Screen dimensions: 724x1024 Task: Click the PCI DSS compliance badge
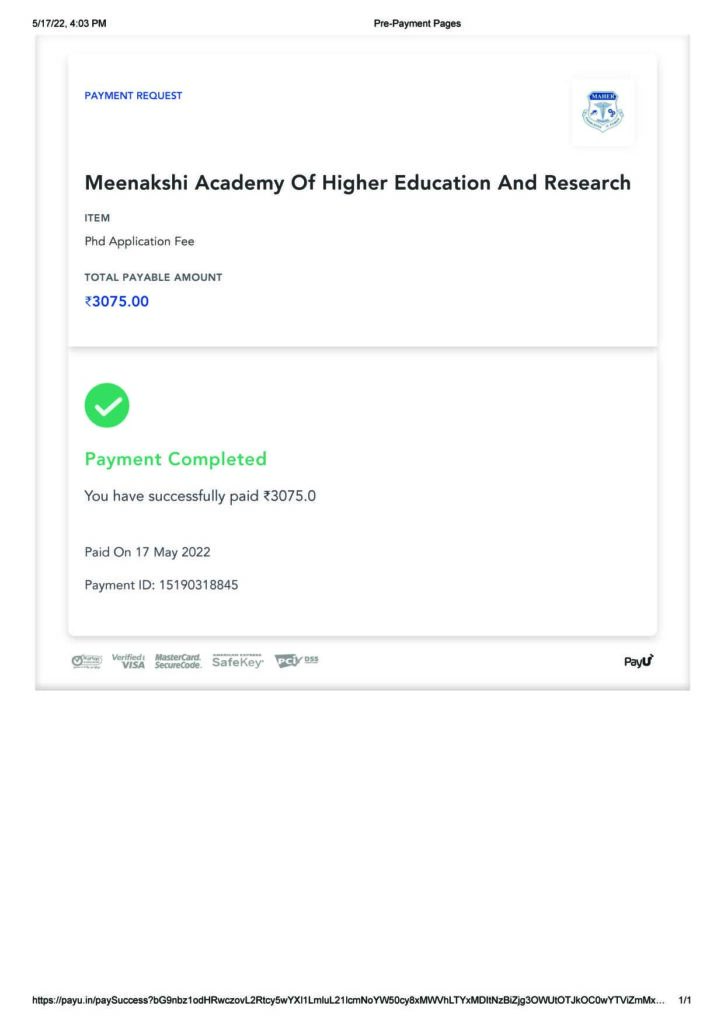click(x=296, y=661)
